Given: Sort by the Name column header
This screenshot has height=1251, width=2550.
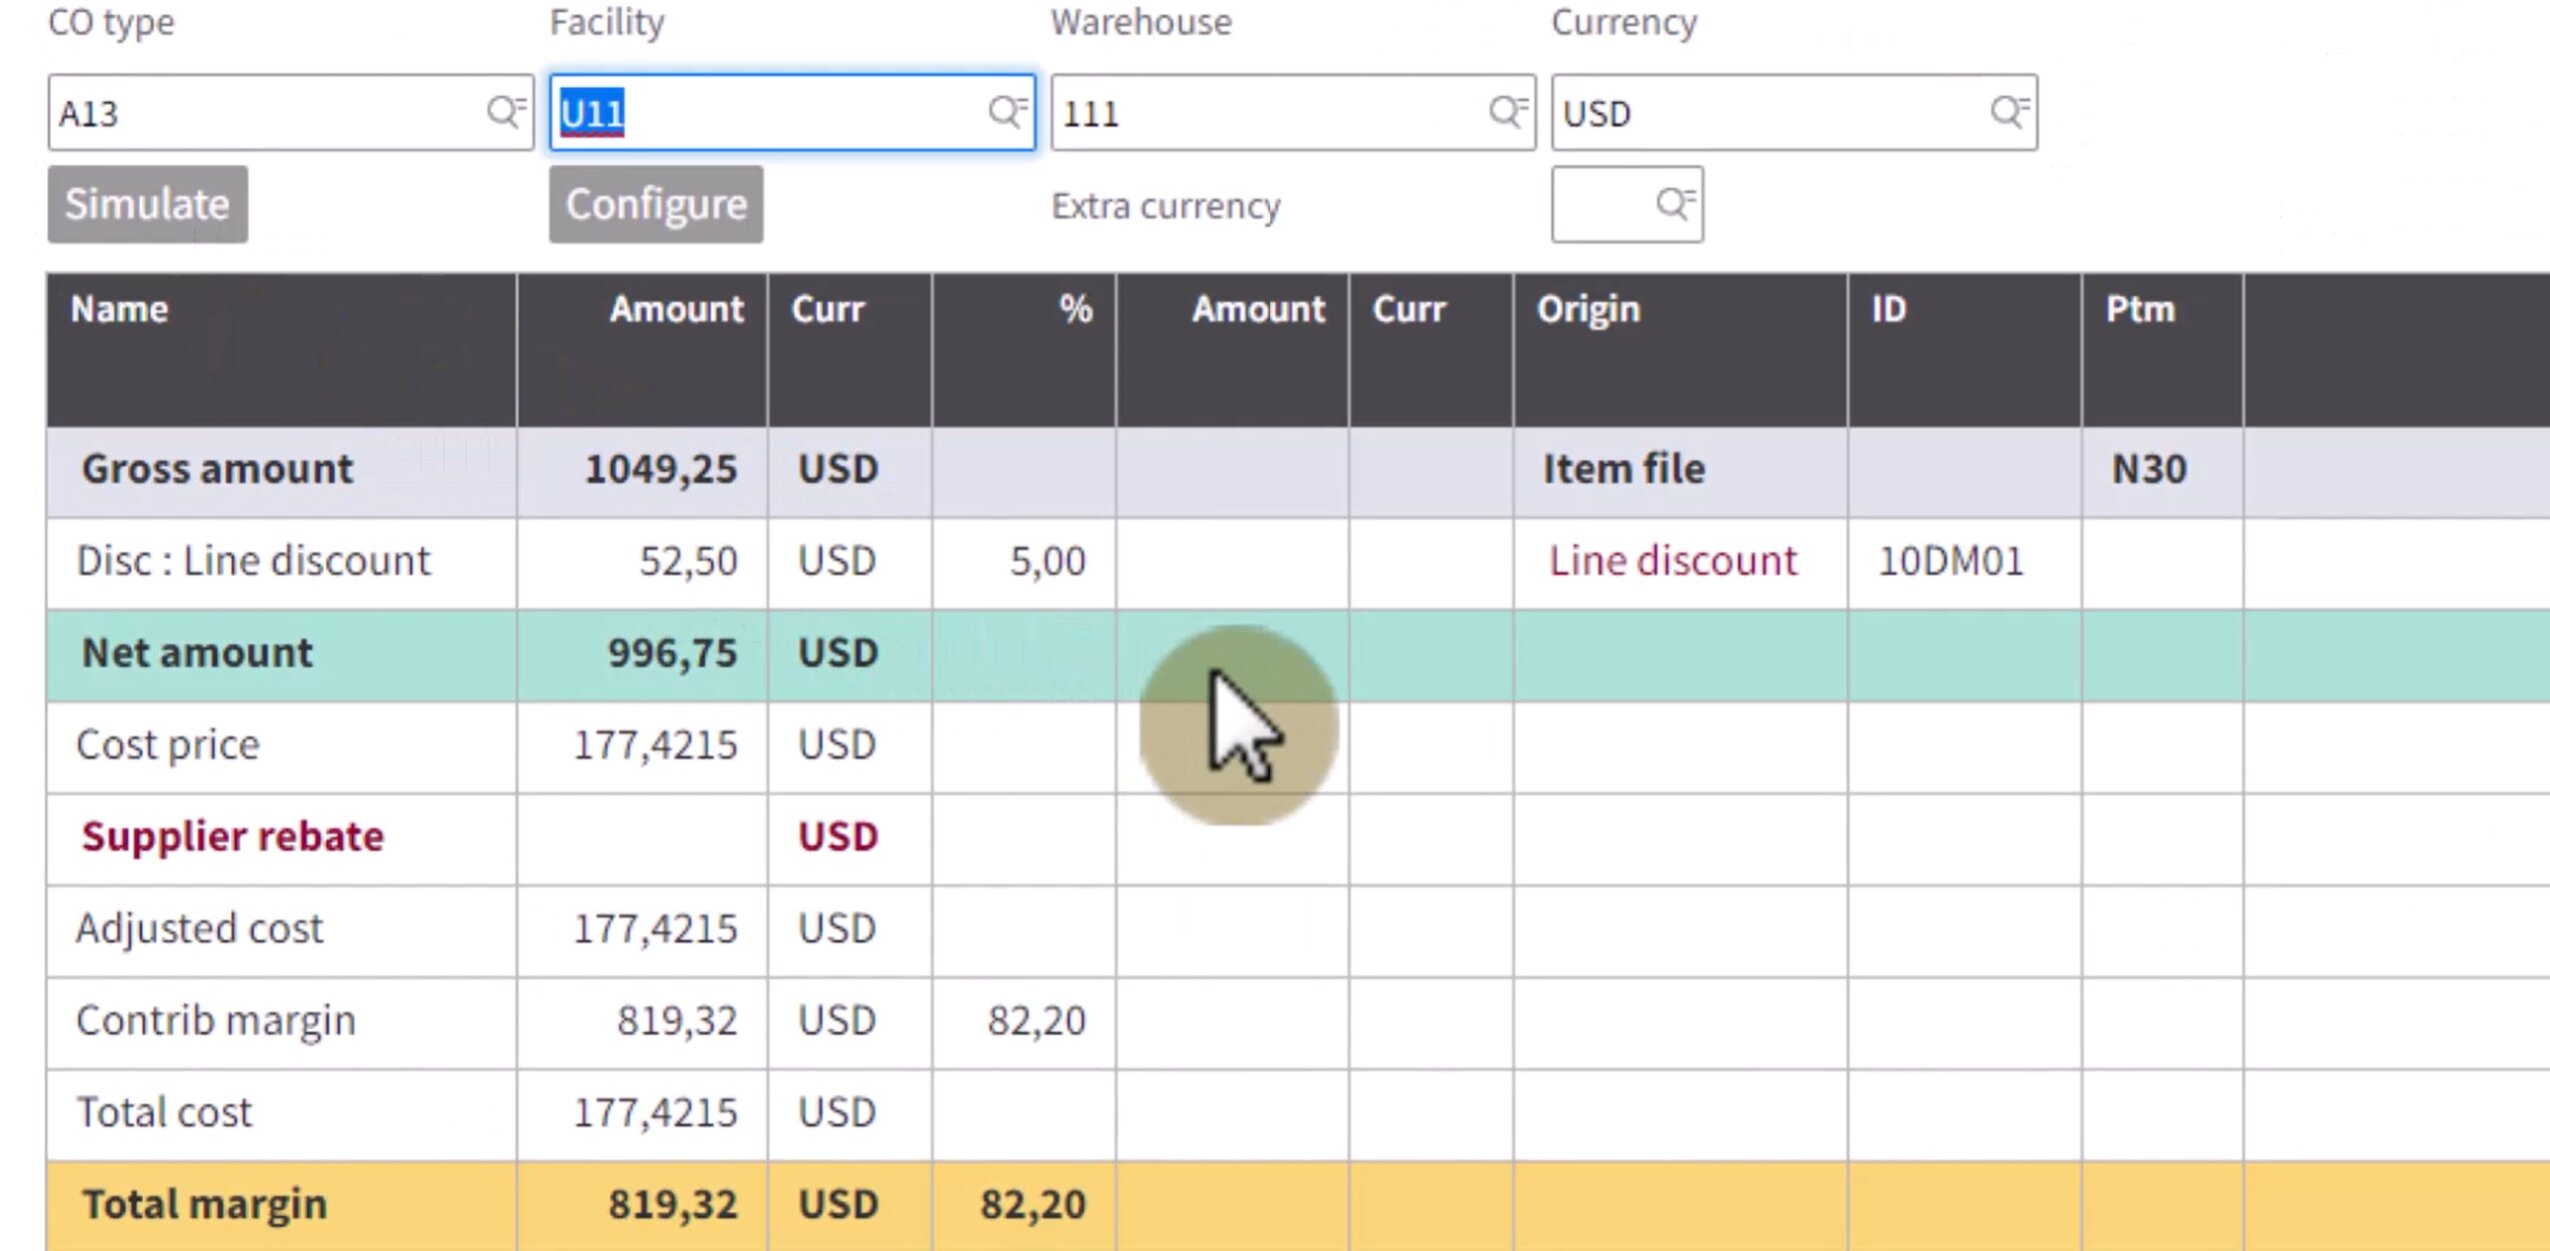Looking at the screenshot, I should (119, 309).
